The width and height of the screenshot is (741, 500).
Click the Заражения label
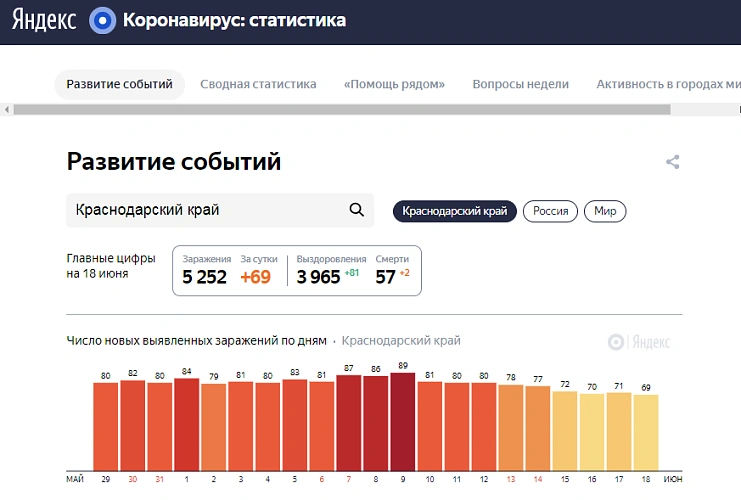click(207, 259)
